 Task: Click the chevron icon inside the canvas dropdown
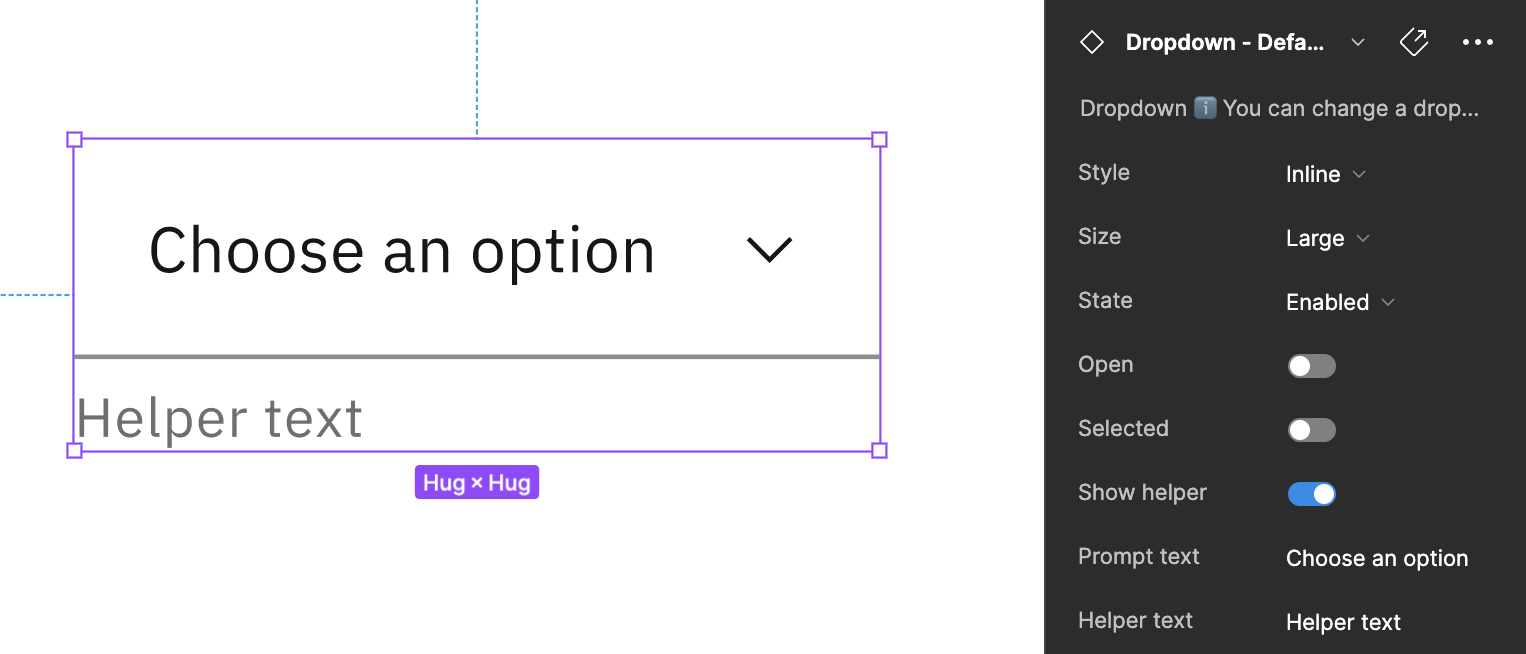pos(770,250)
